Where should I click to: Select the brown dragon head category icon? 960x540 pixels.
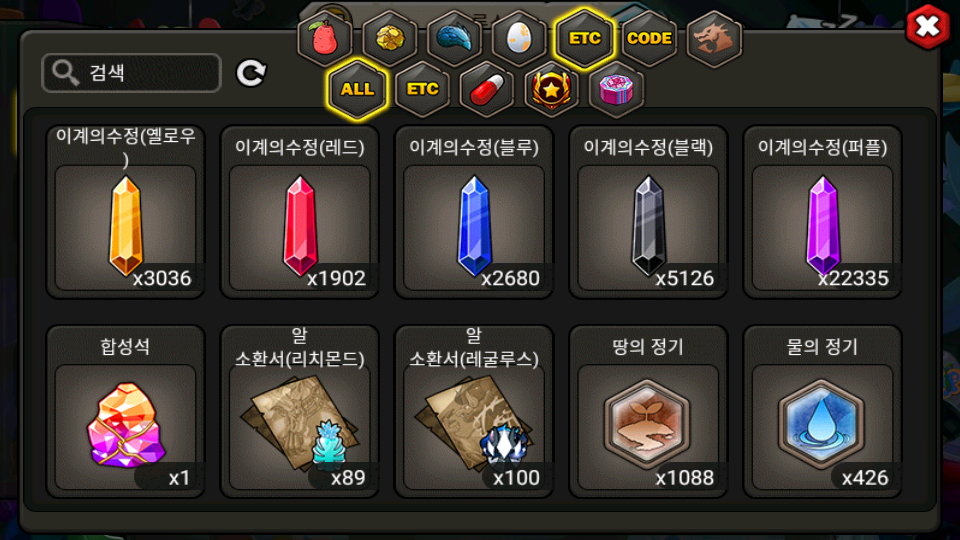(714, 39)
